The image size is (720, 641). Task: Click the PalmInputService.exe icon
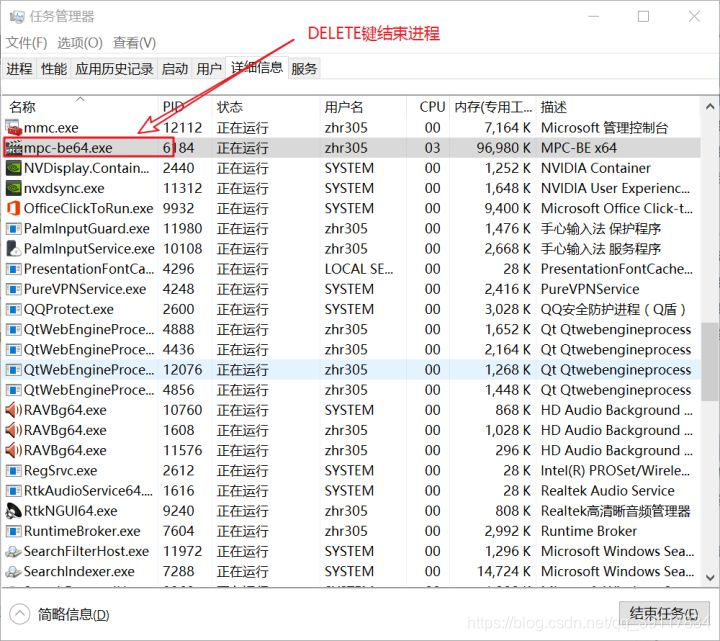13,249
